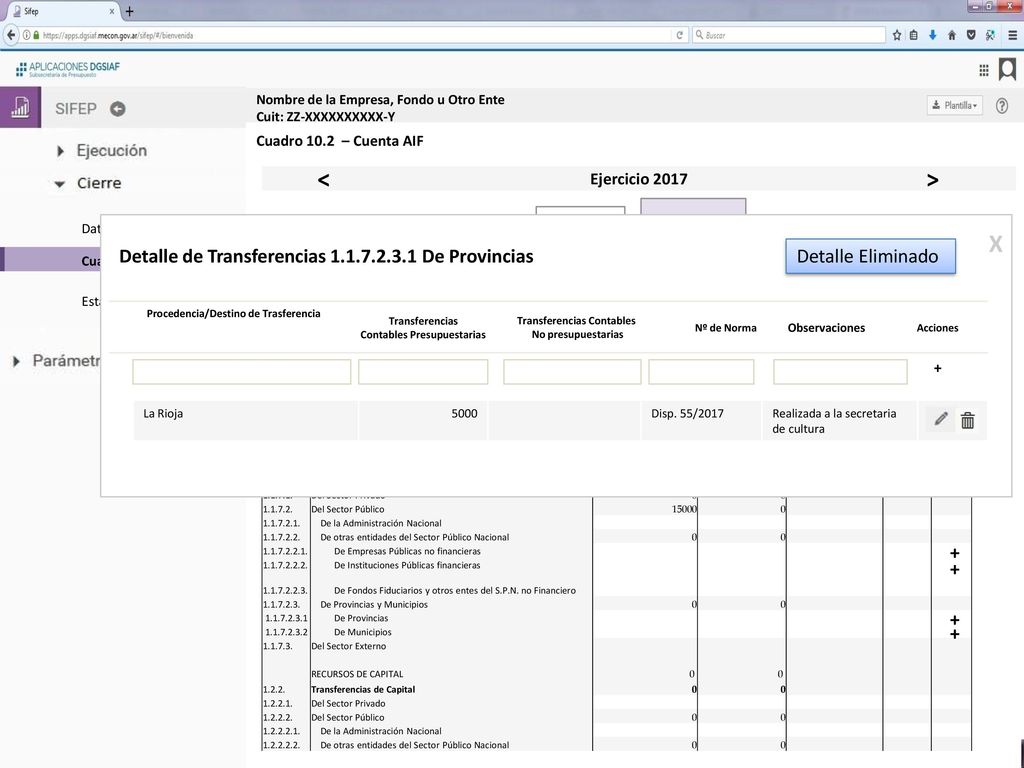Open the applications grid icon
Image resolution: width=1024 pixels, height=768 pixels.
point(984,71)
